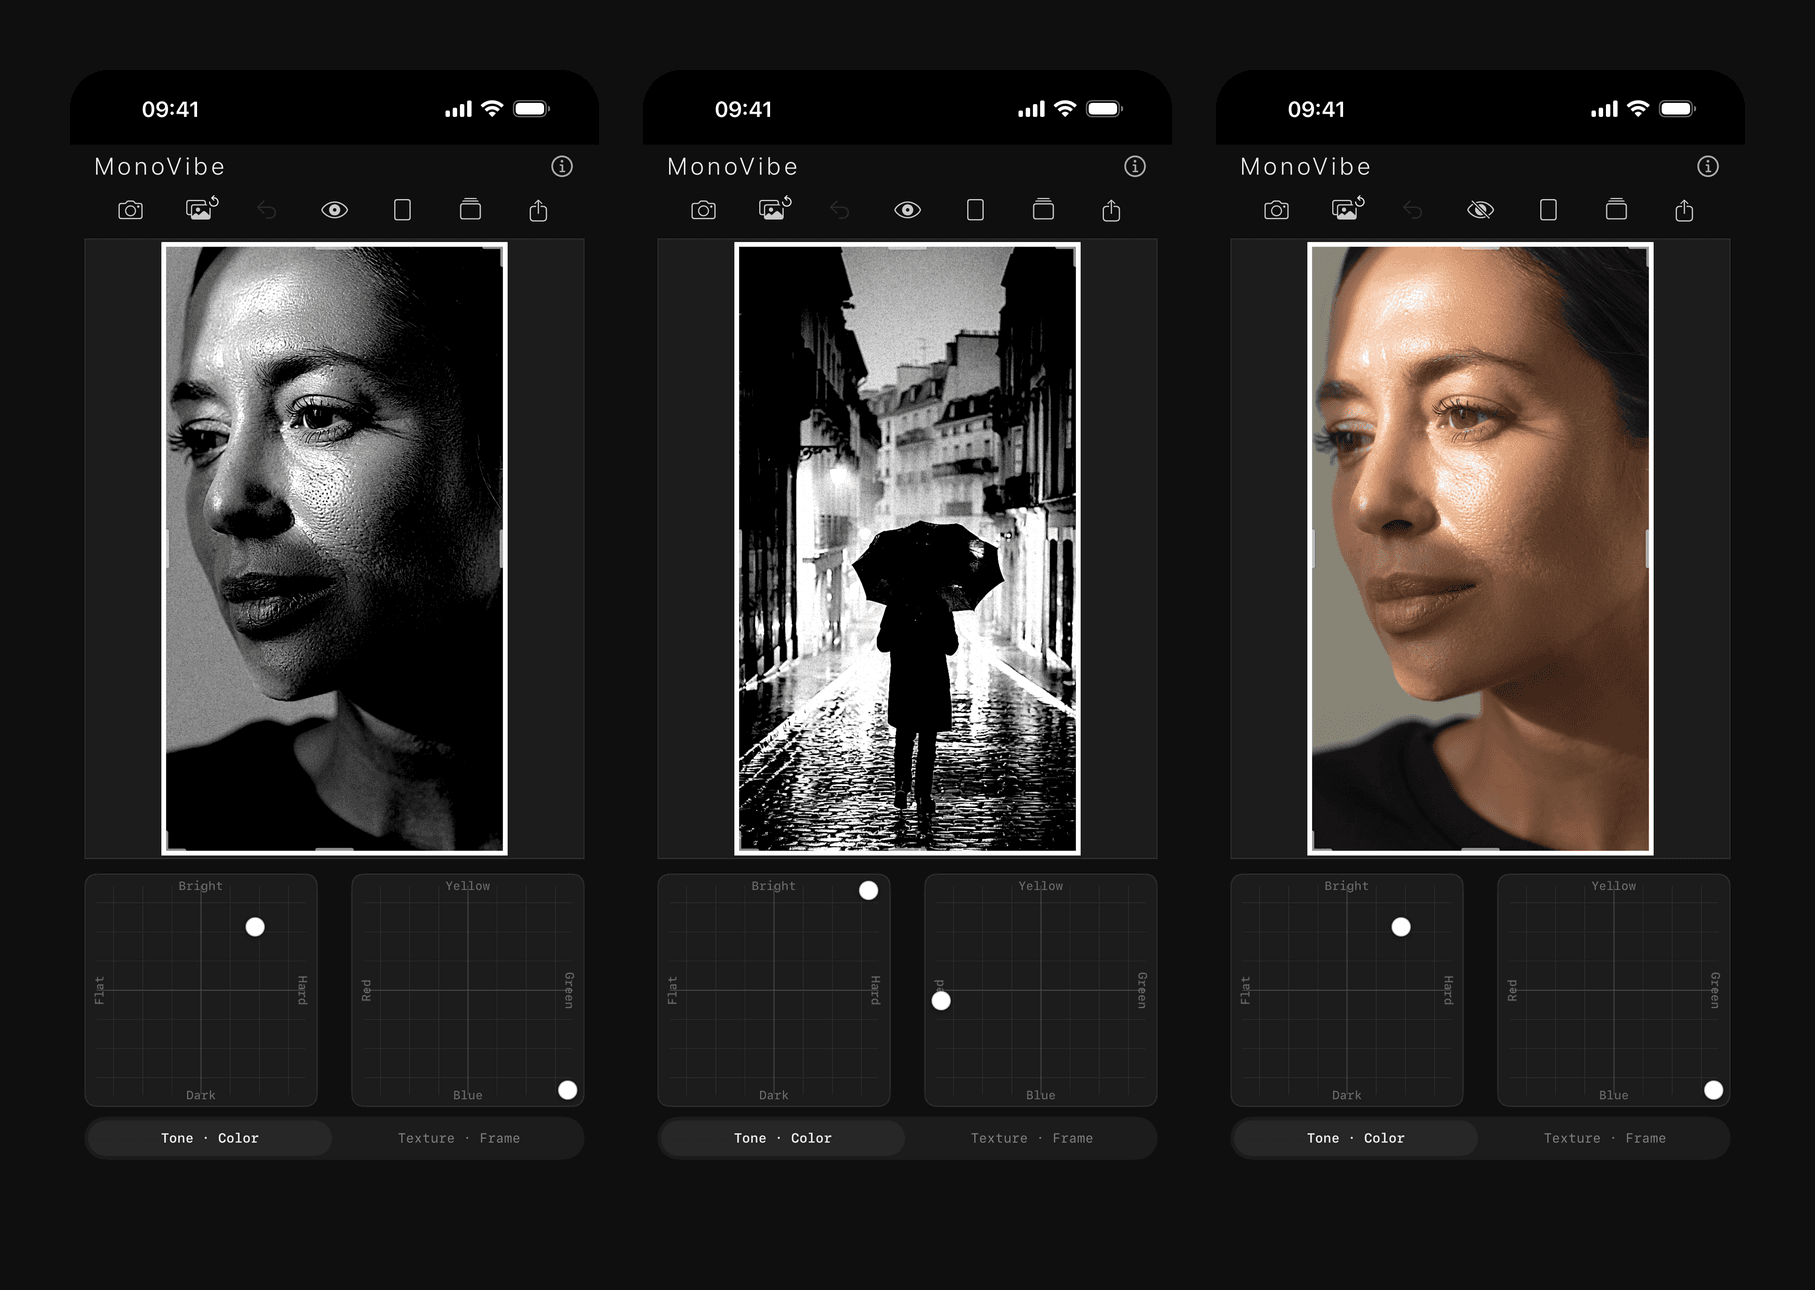Screen dimensions: 1815x1290
Task: Click MonoVibe title above the umbrella photo
Action: tap(733, 167)
